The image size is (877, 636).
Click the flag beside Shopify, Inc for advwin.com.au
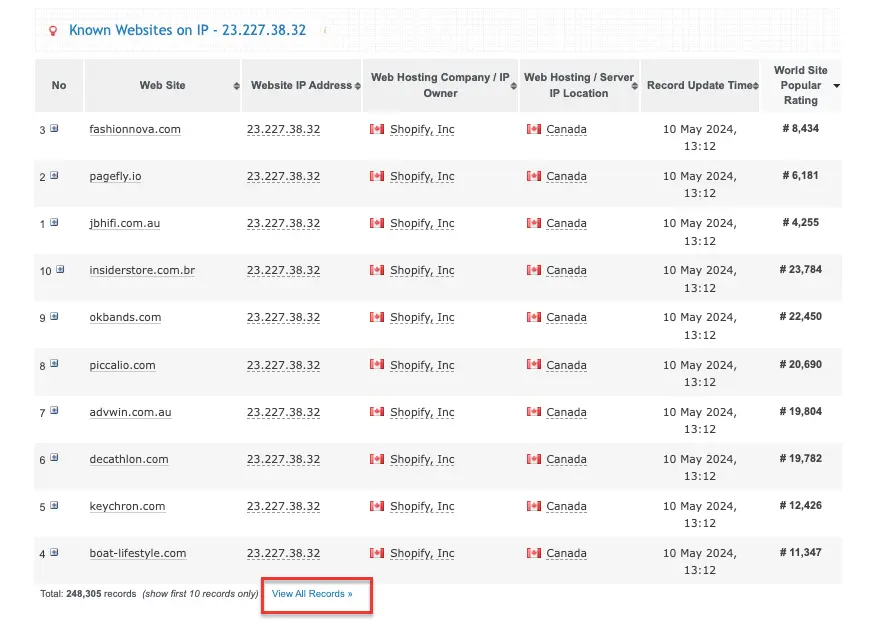tap(377, 412)
